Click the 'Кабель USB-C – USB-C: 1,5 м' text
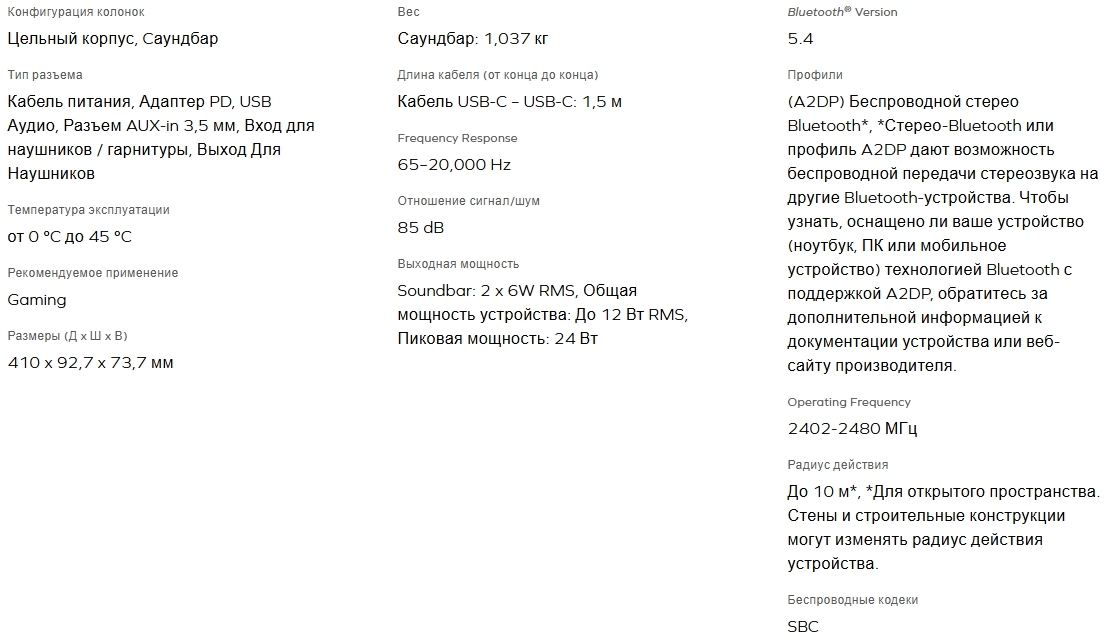The height and width of the screenshot is (642, 1114). pyautogui.click(x=509, y=102)
